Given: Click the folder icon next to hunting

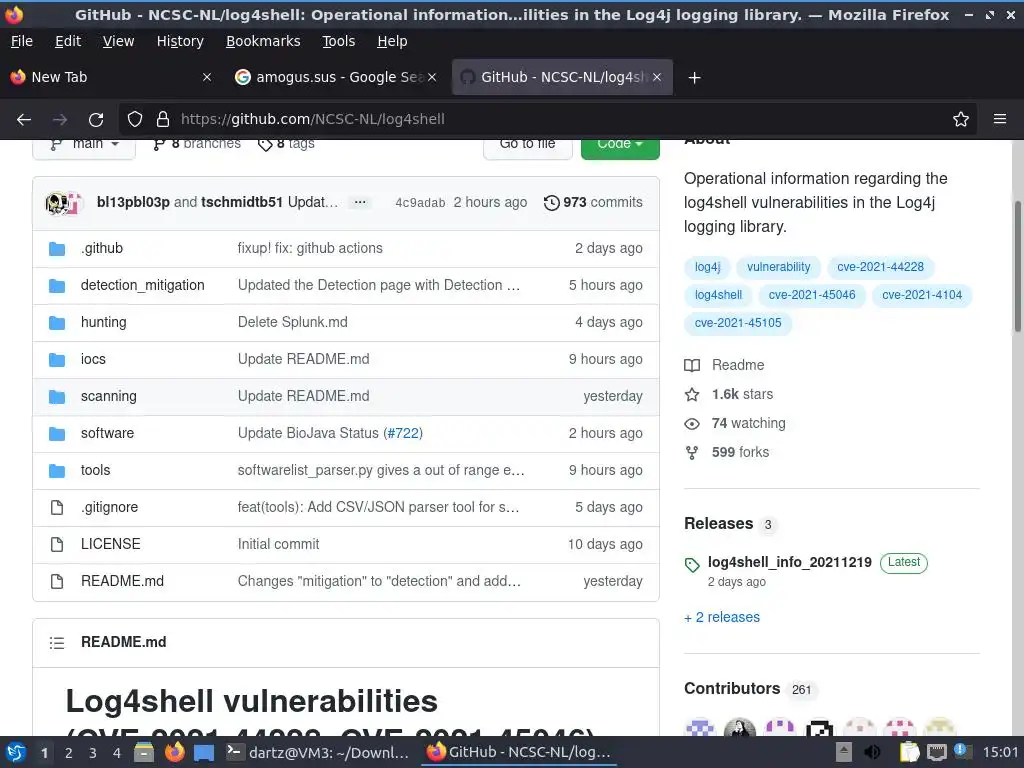Looking at the screenshot, I should (x=57, y=323).
